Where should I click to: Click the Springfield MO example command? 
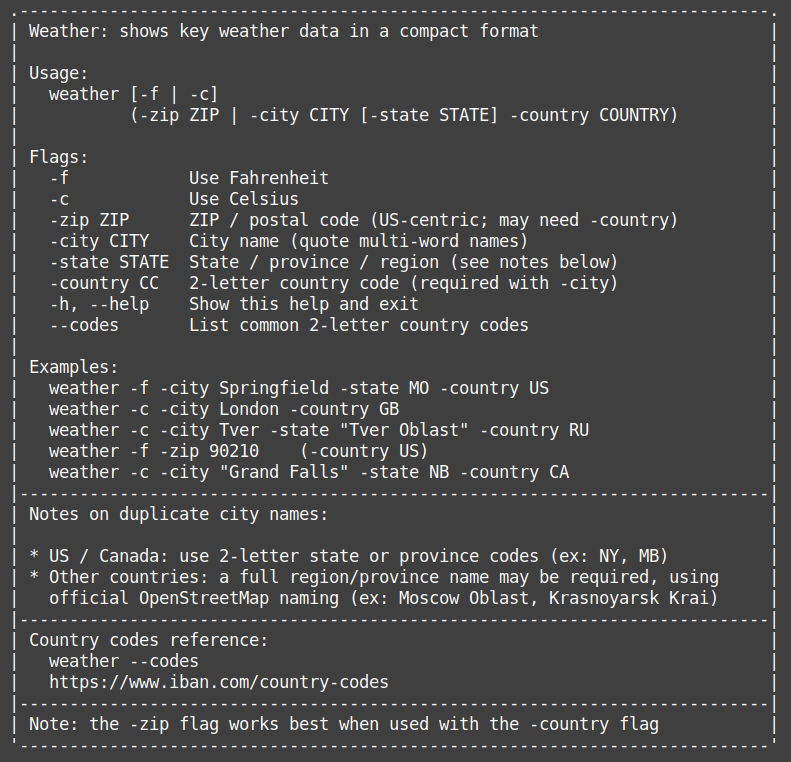tap(298, 388)
